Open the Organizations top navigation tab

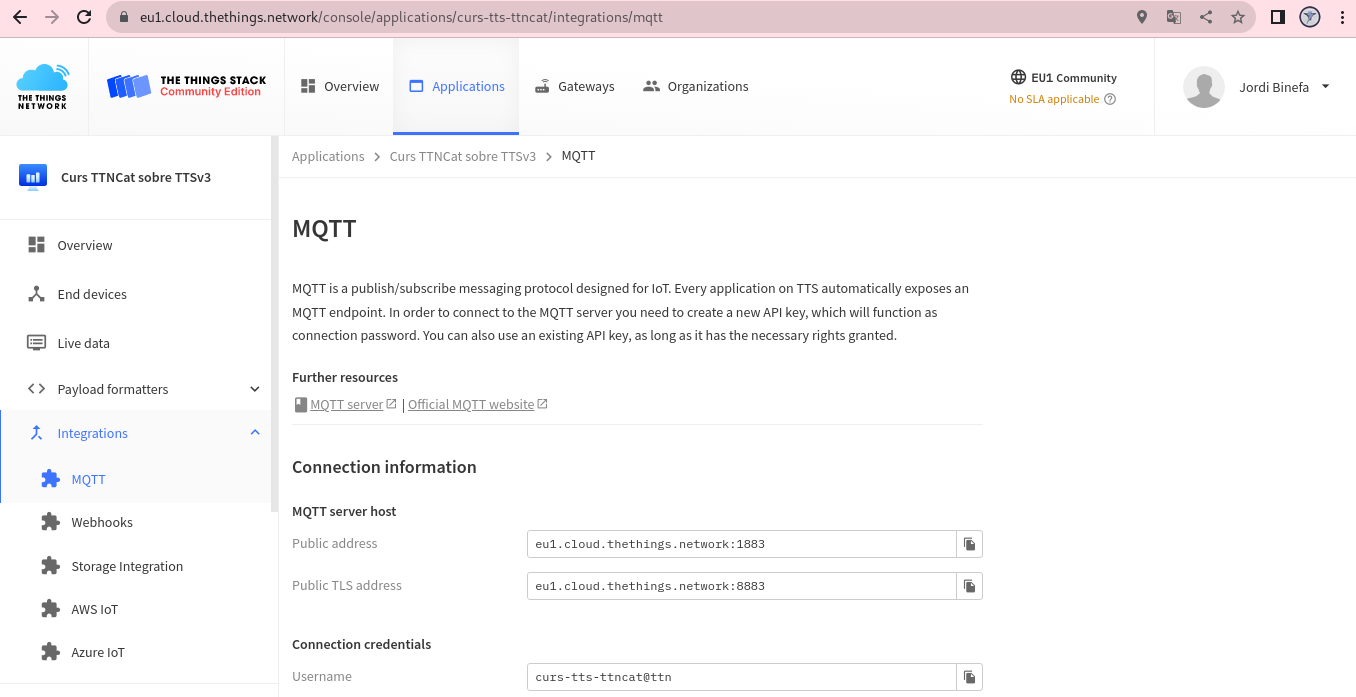pyautogui.click(x=695, y=87)
